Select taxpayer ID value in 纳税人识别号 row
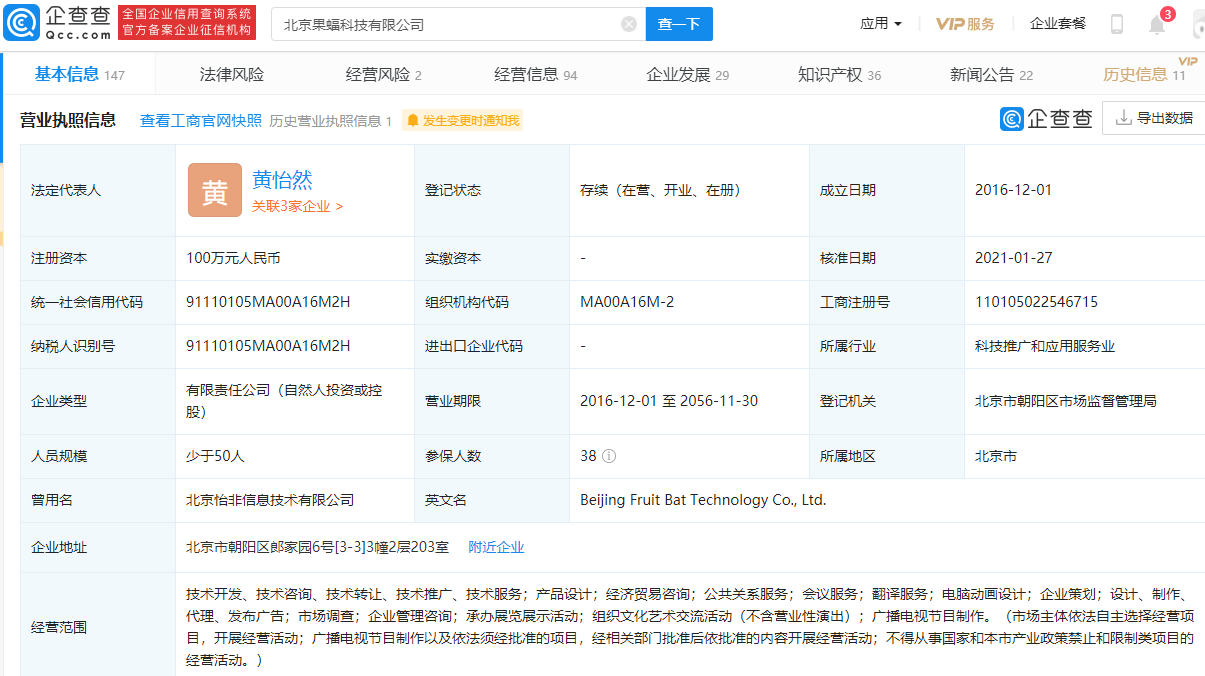Viewport: 1205px width, 676px height. 268,346
